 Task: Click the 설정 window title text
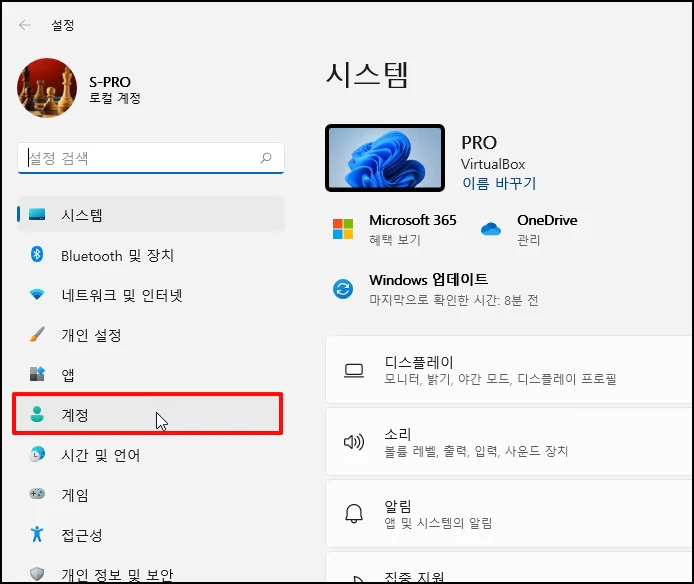[x=63, y=25]
